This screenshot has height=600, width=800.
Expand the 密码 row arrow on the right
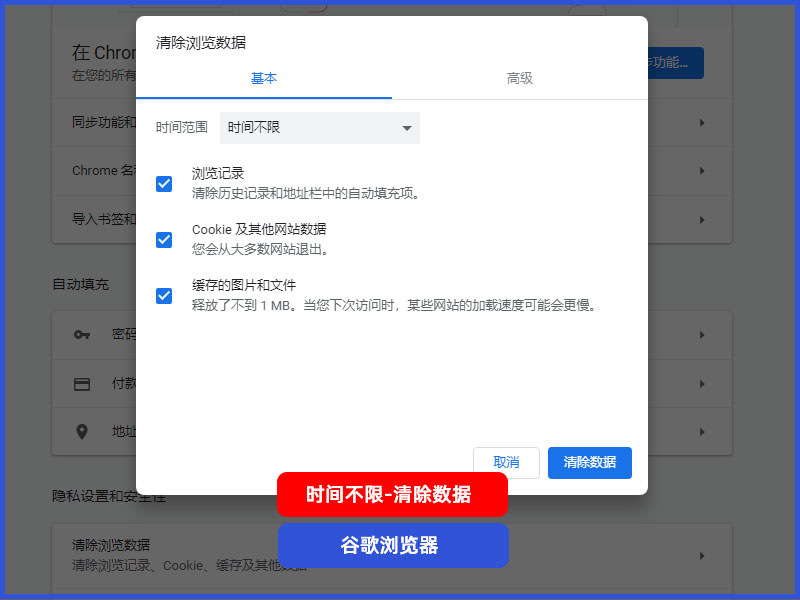click(702, 335)
